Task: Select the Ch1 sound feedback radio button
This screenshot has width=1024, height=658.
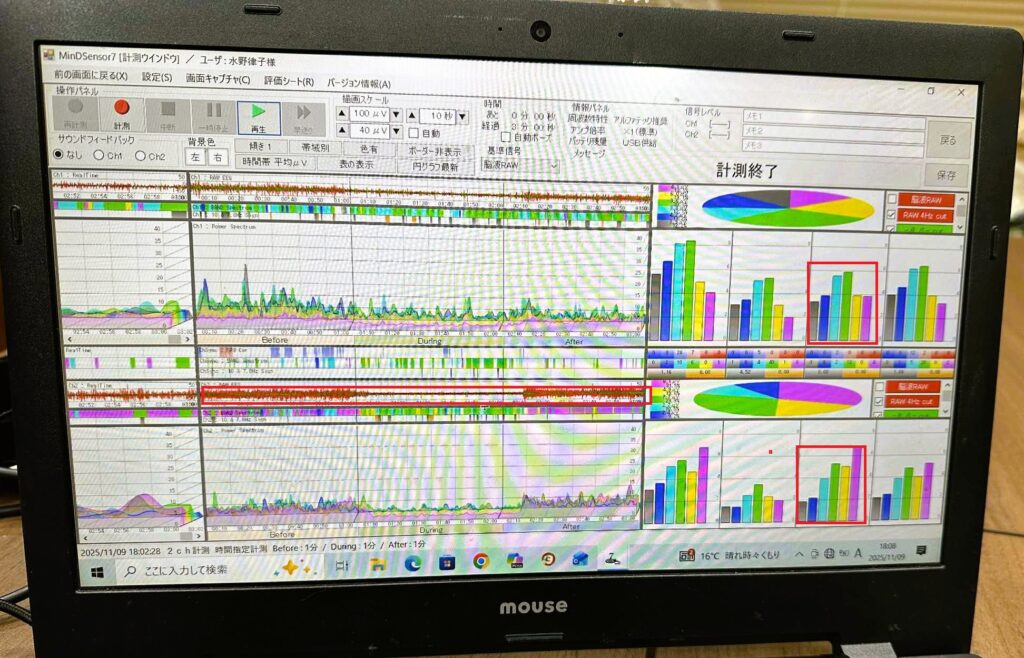Action: tap(99, 156)
